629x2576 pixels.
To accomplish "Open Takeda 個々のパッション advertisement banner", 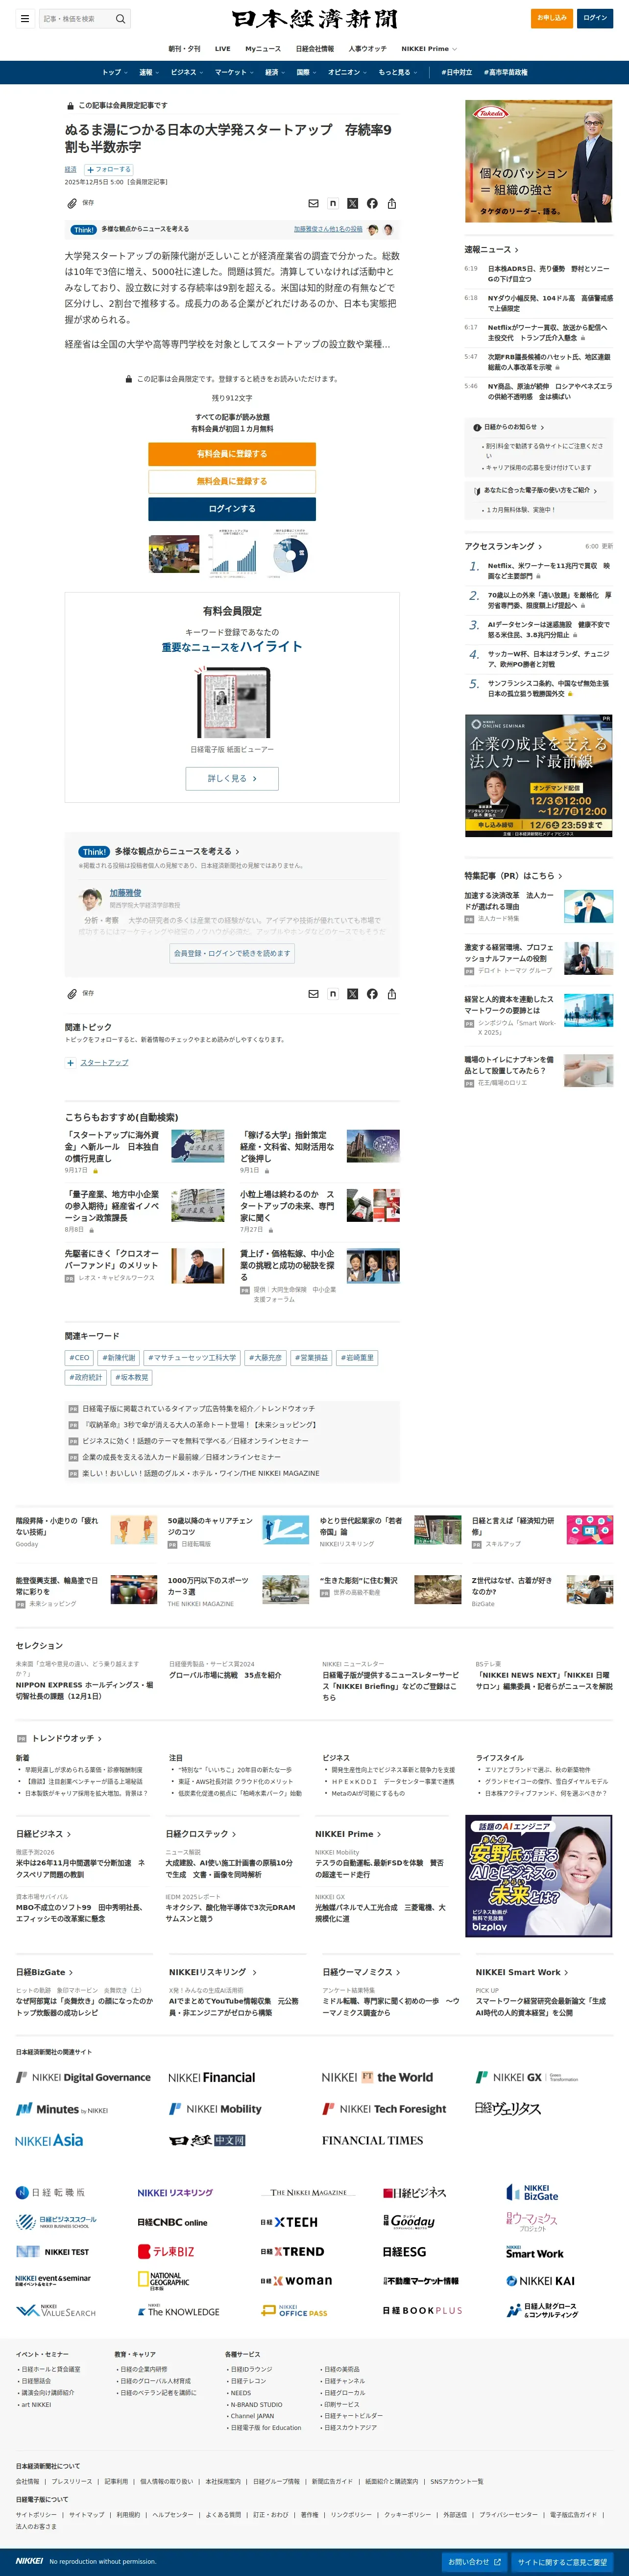I will click(x=538, y=161).
